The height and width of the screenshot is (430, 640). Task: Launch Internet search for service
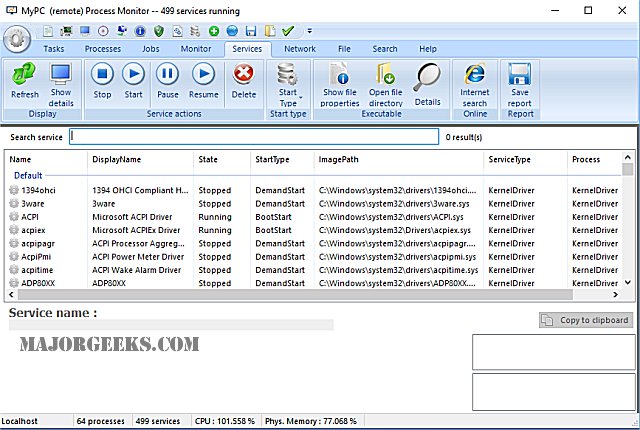coord(475,85)
